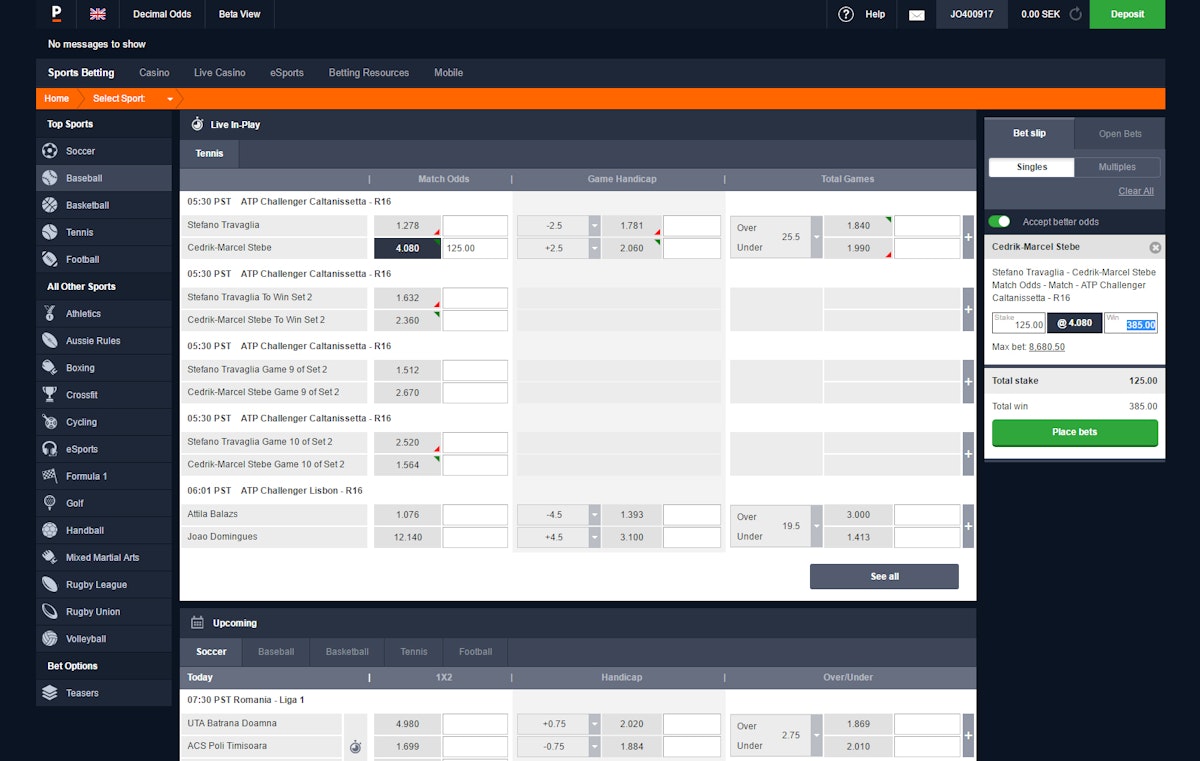Image resolution: width=1200 pixels, height=761 pixels.
Task: Open the Soccer sport icon in sidebar
Action: click(50, 151)
